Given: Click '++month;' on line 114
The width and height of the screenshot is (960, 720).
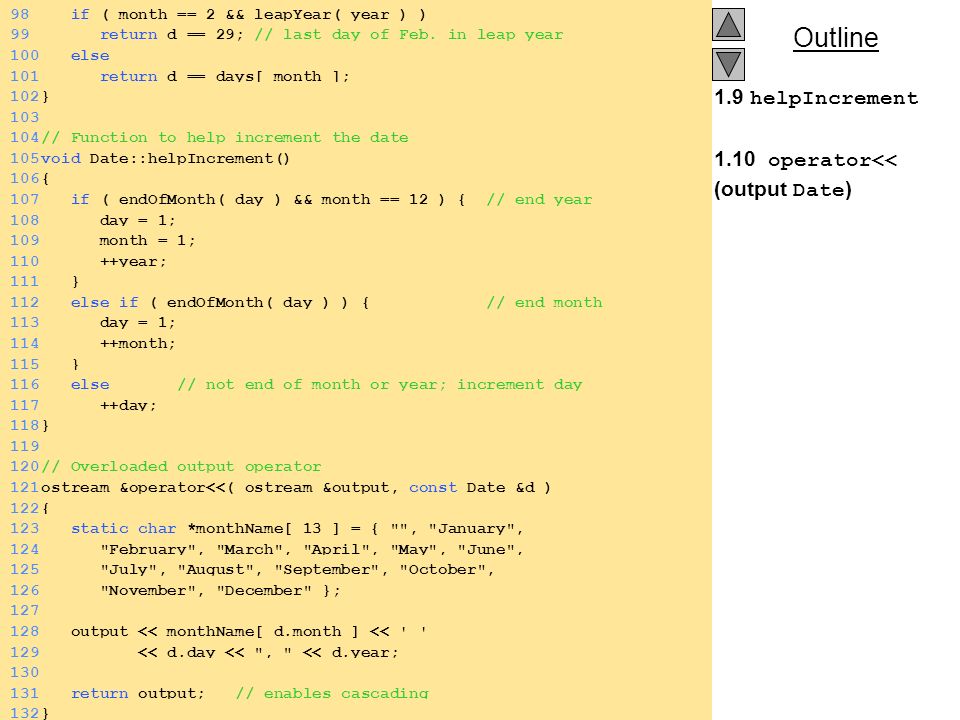Looking at the screenshot, I should (138, 343).
